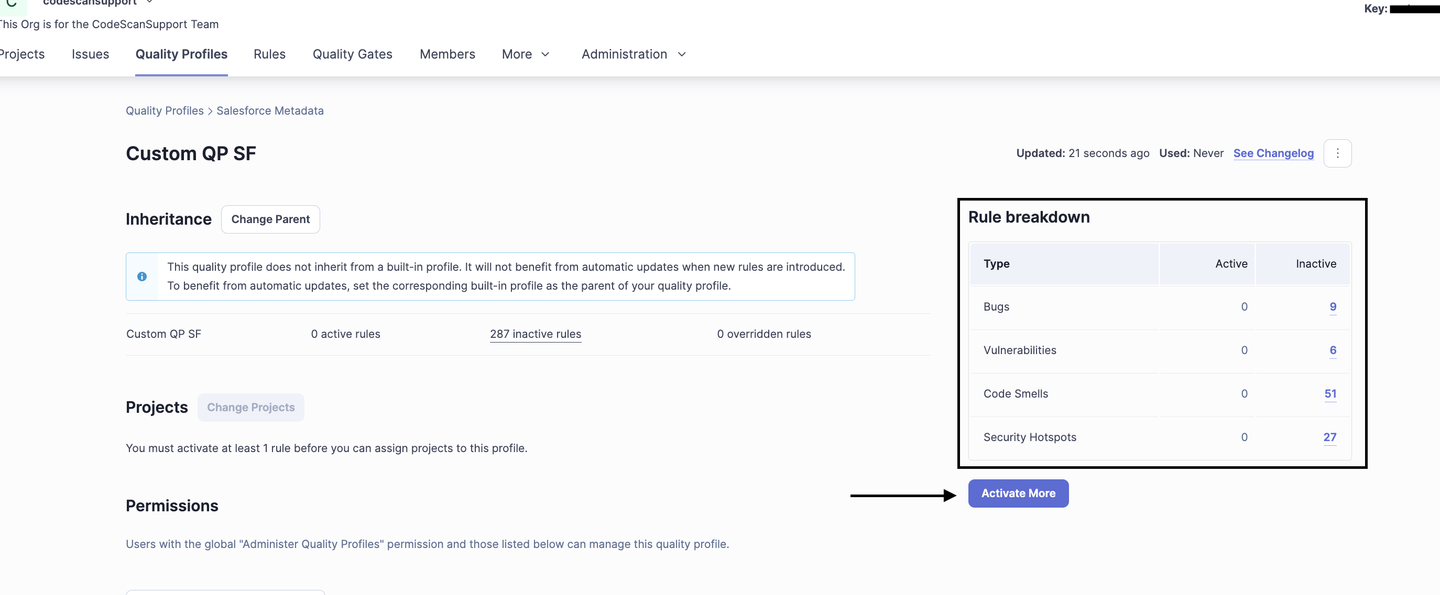Go to the Quality Gates tab

coord(352,54)
